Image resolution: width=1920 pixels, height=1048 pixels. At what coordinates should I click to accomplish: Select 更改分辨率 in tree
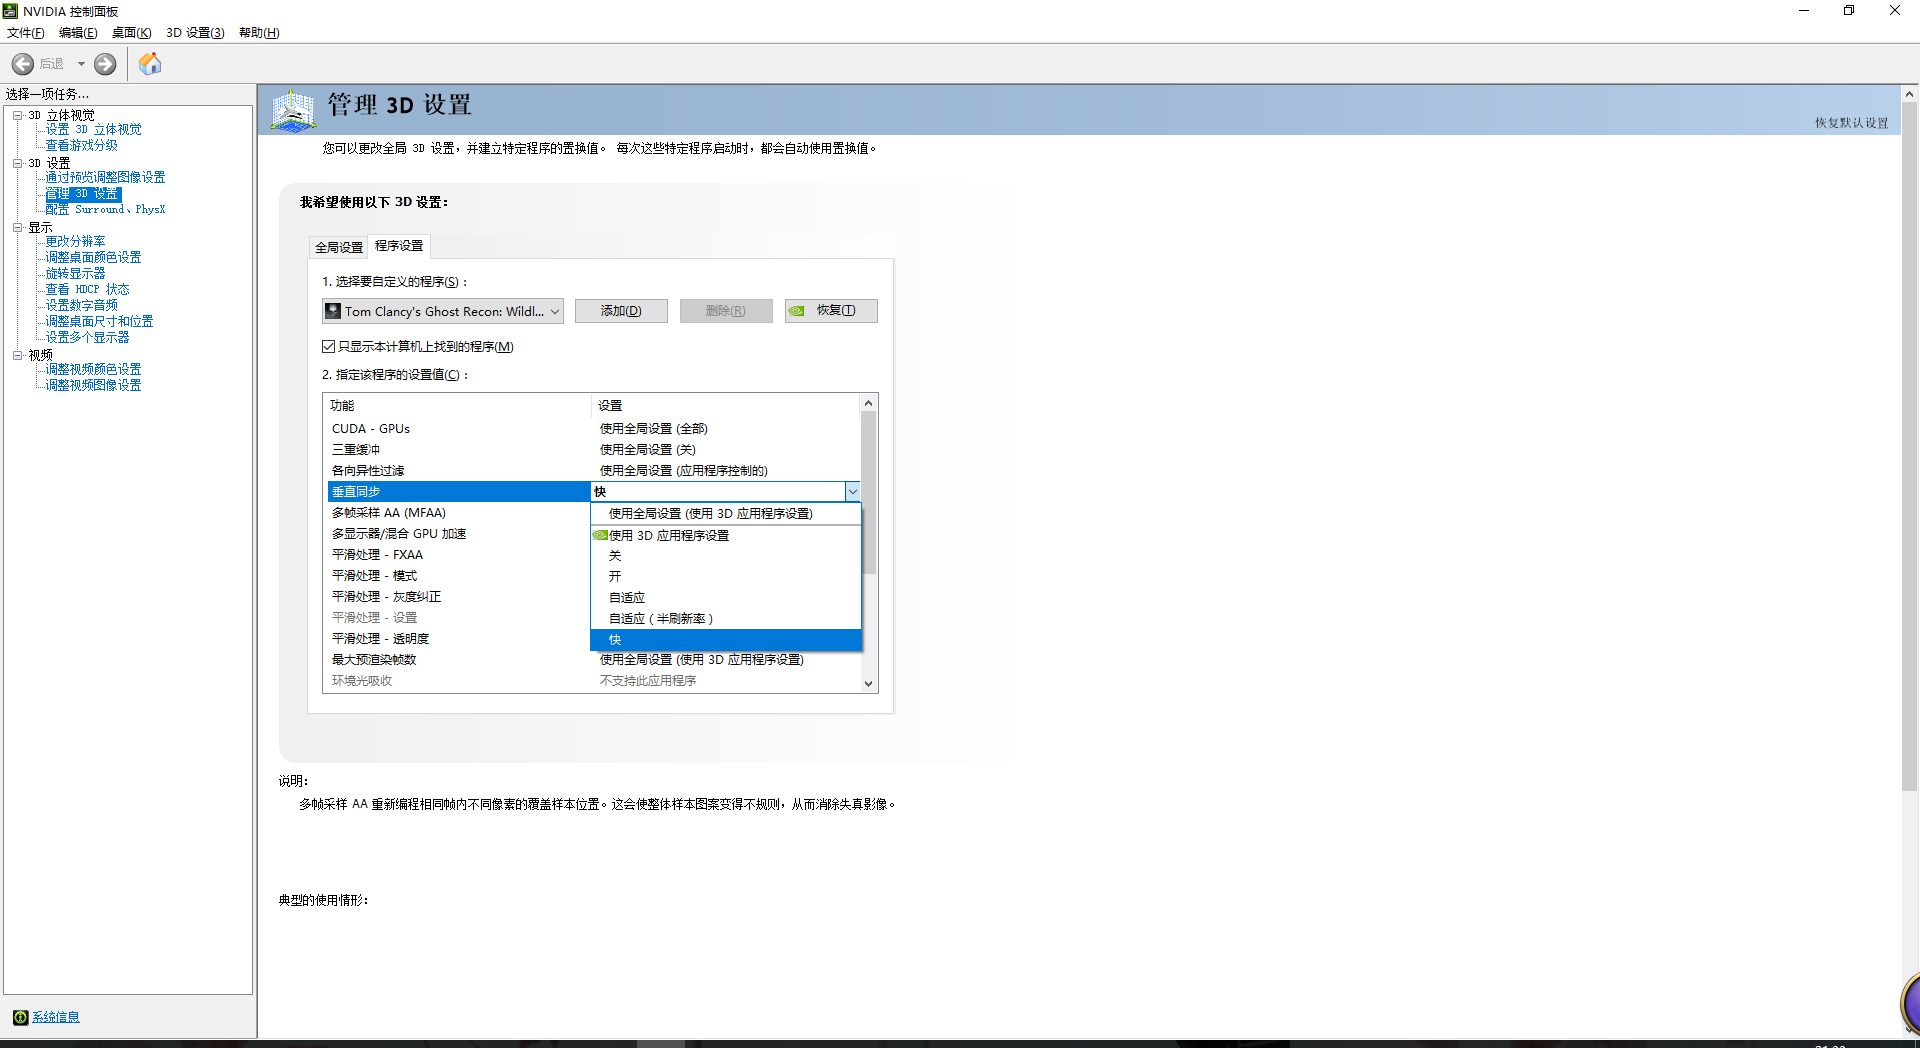tap(76, 242)
